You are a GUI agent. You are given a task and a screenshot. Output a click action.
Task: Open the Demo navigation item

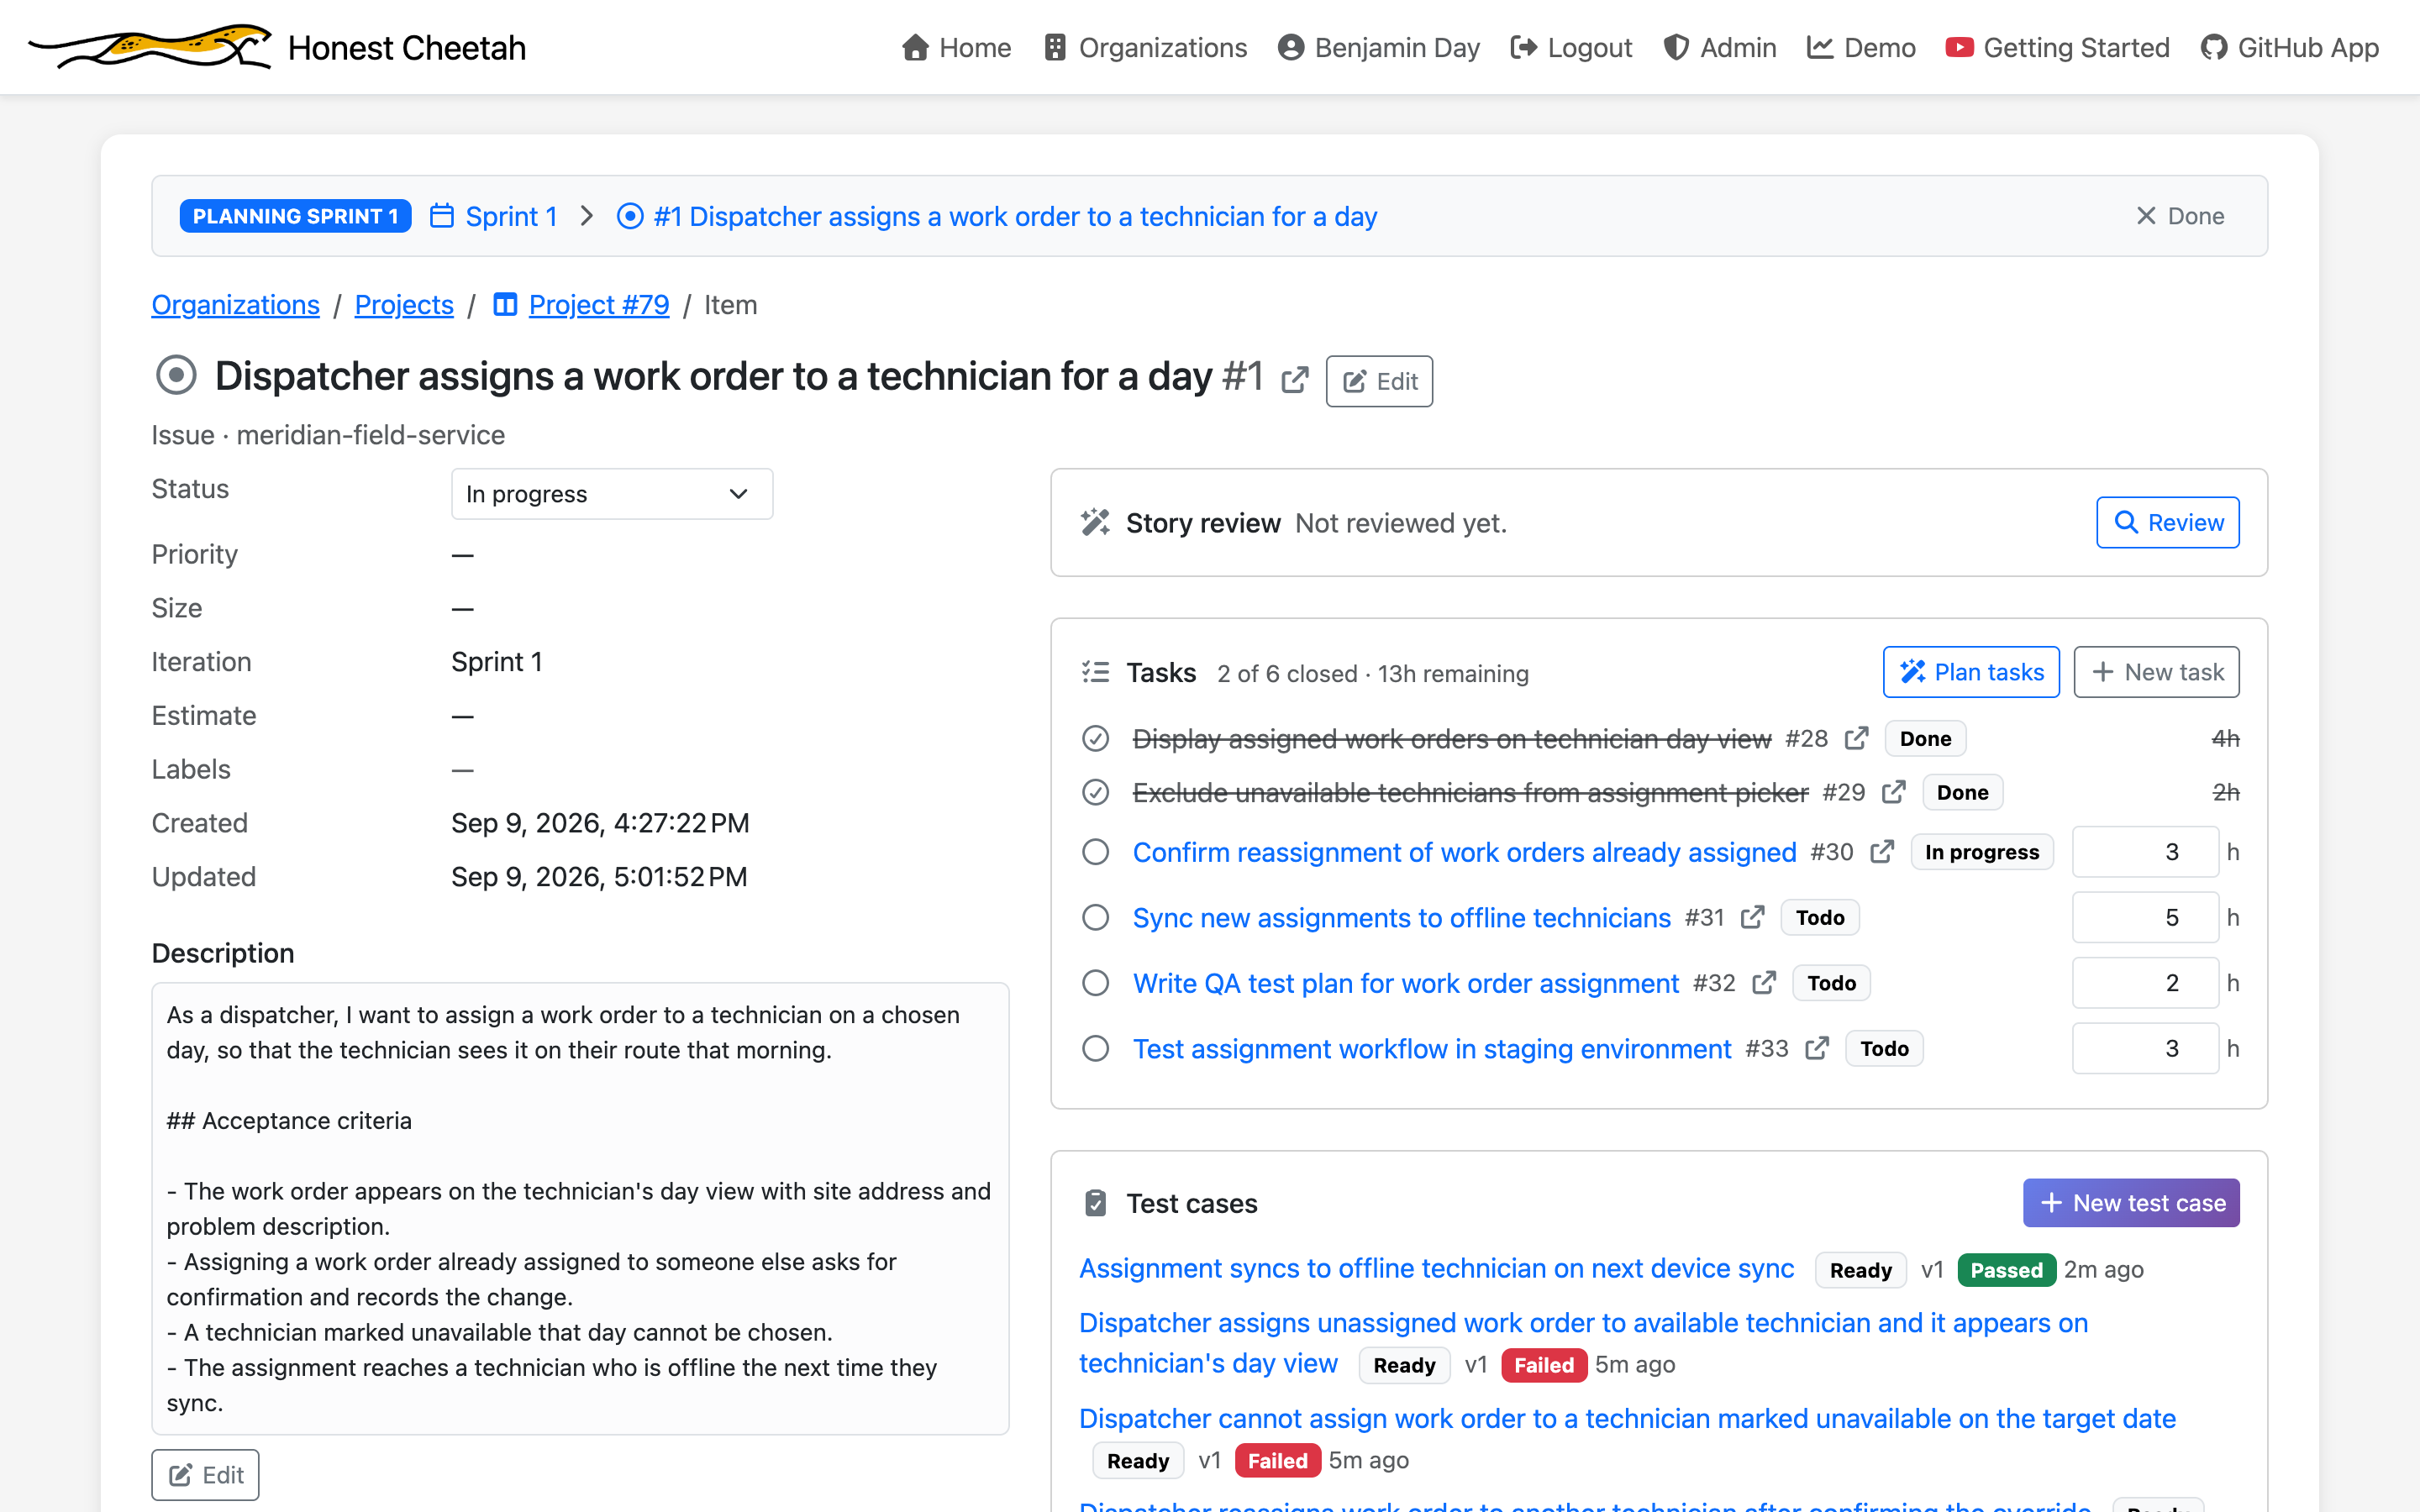1861,47
